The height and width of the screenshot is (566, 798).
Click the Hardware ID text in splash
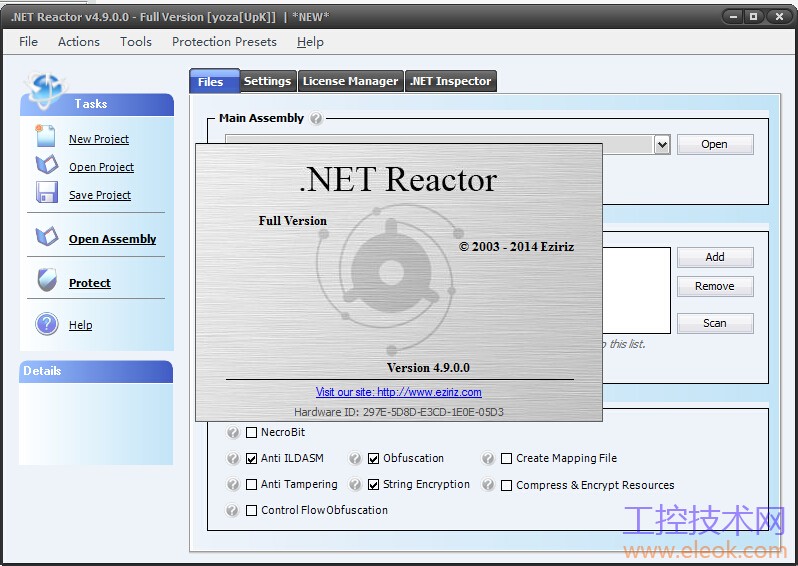399,412
